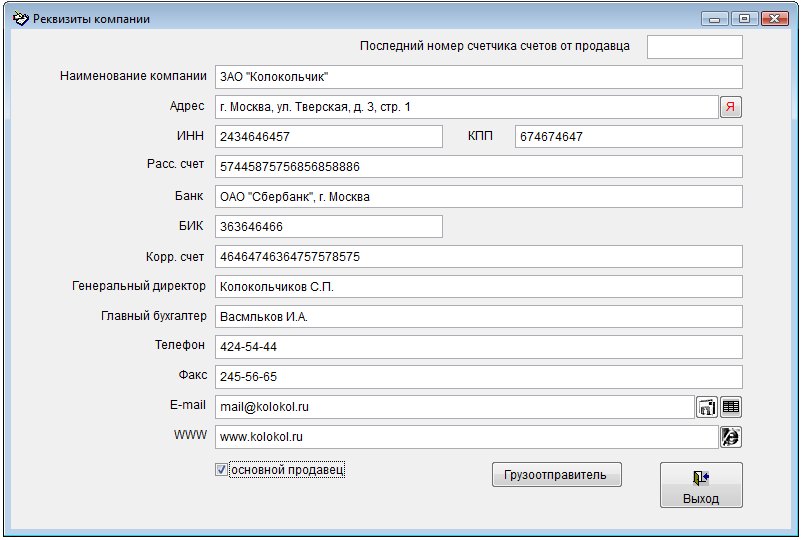The height and width of the screenshot is (540, 801).
Task: Click the Генеральный директор field
Action: coord(479,287)
